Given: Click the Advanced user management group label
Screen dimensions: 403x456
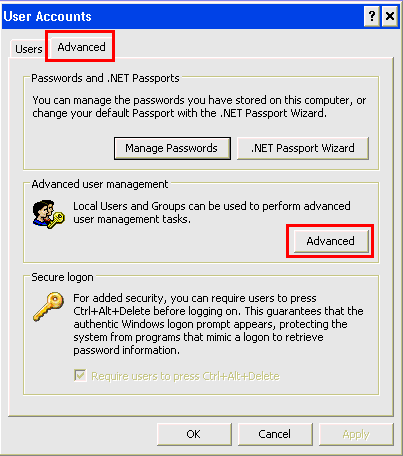Looking at the screenshot, I should click(x=100, y=184).
